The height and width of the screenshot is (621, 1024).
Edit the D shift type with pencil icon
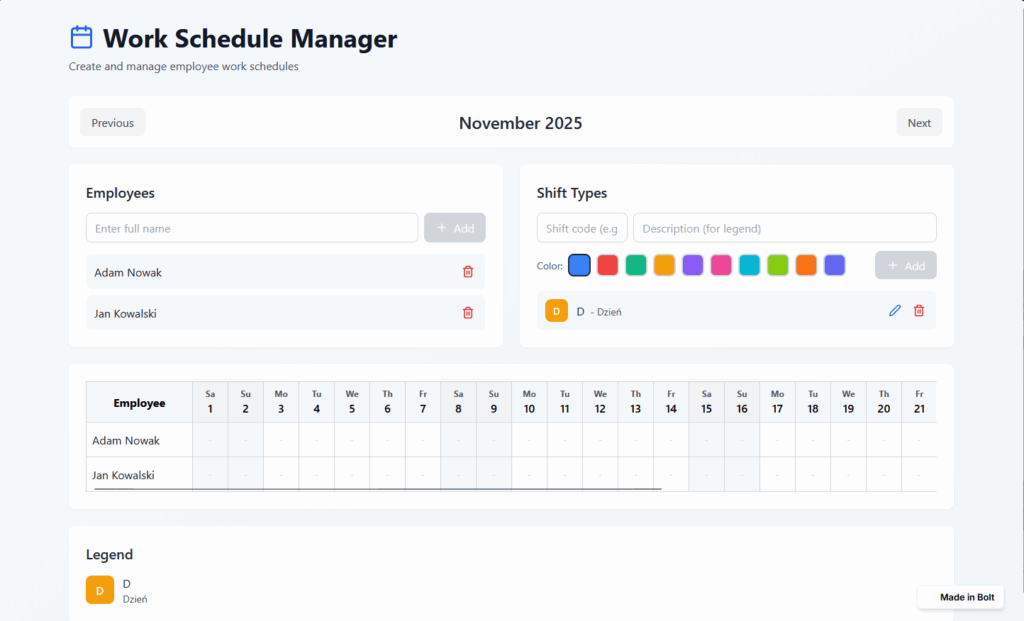pos(894,311)
